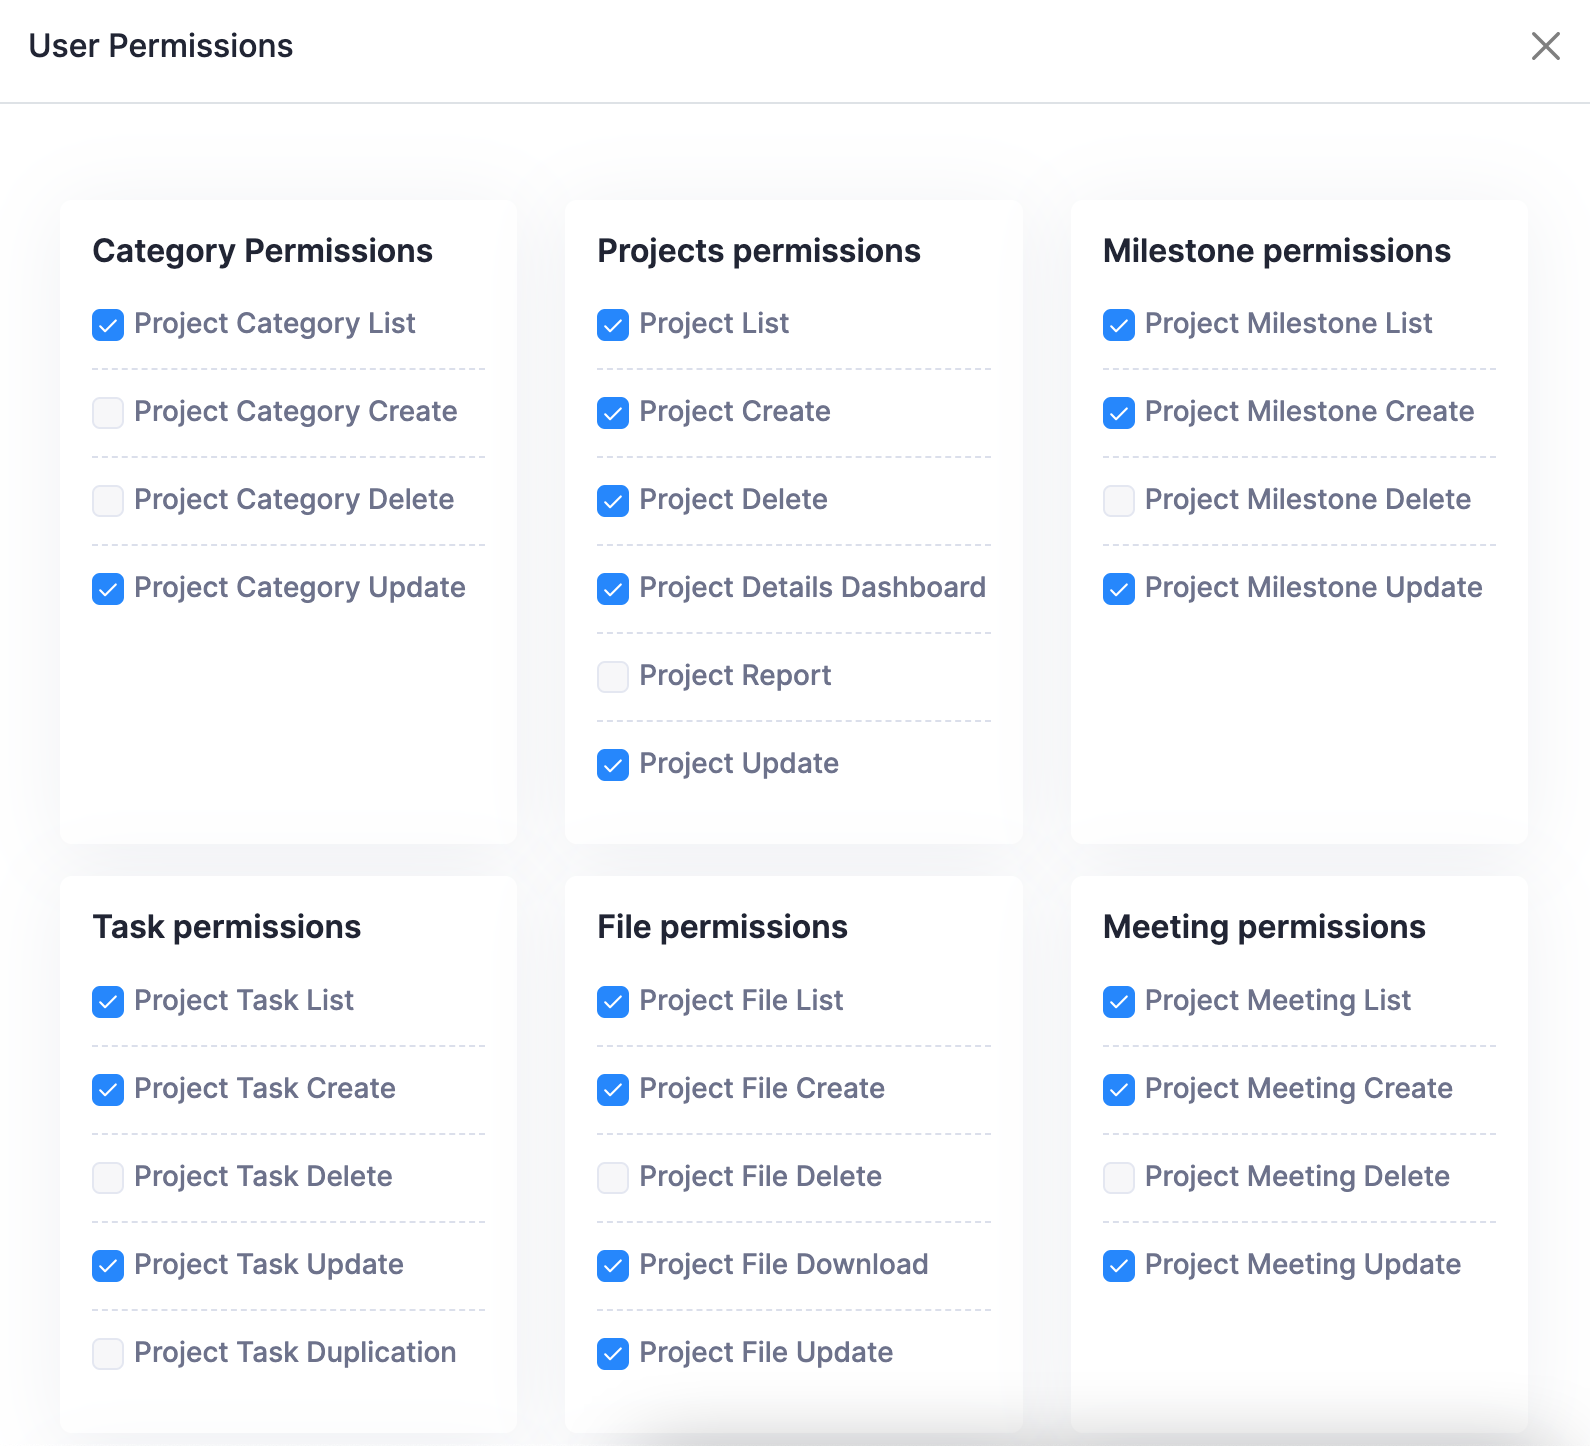
Task: Enable Project Meeting Delete permission
Action: coord(1119,1178)
